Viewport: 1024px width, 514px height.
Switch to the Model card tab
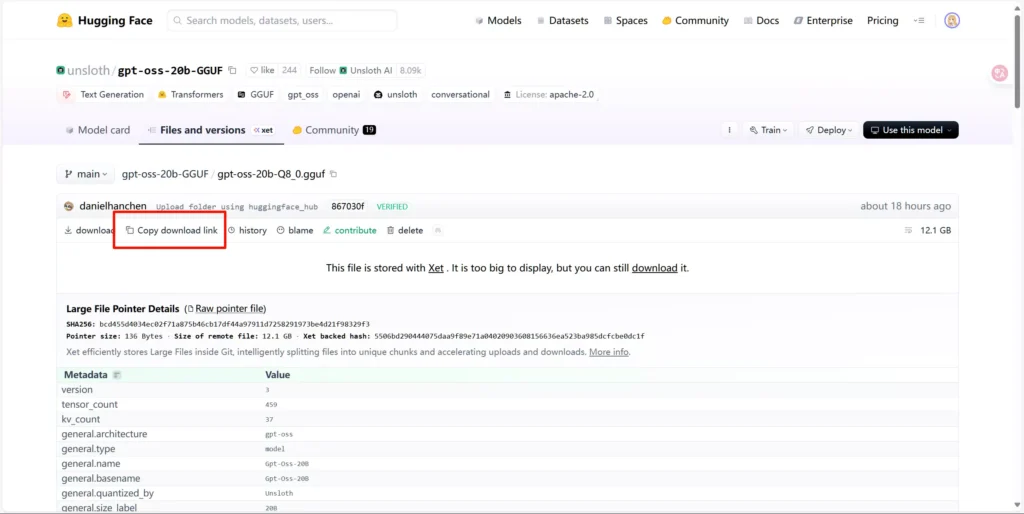[x=97, y=130]
